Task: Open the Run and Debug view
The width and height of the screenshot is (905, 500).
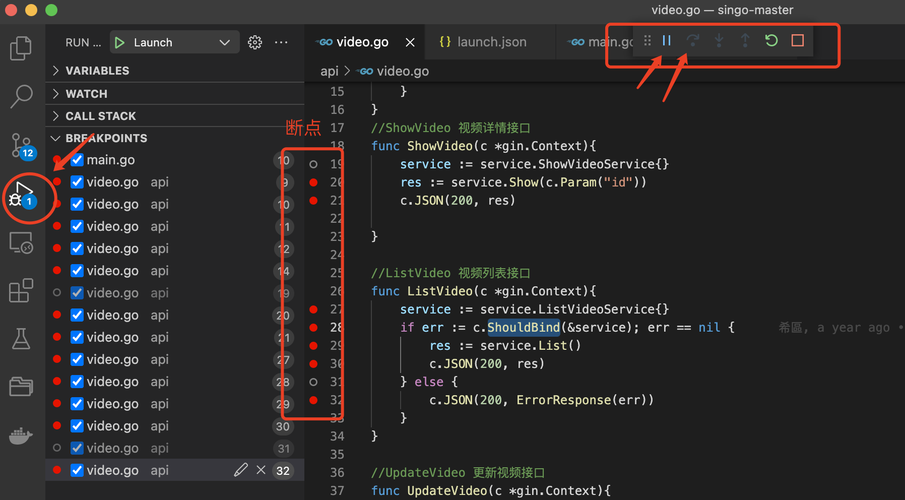Action: [23, 196]
